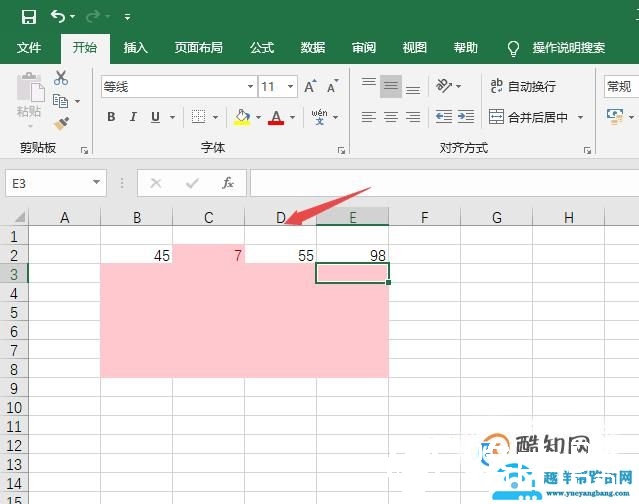Screen dimensions: 639x504
Task: Open the 文件 menu tab
Action: click(29, 48)
